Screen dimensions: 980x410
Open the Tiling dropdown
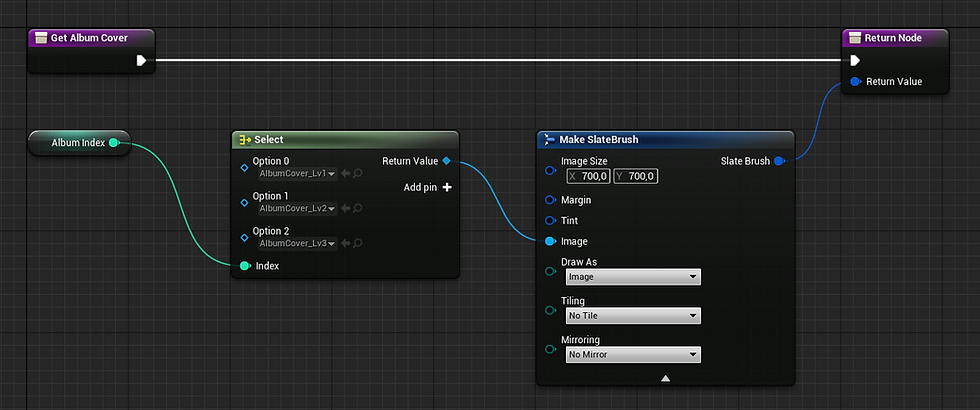632,316
